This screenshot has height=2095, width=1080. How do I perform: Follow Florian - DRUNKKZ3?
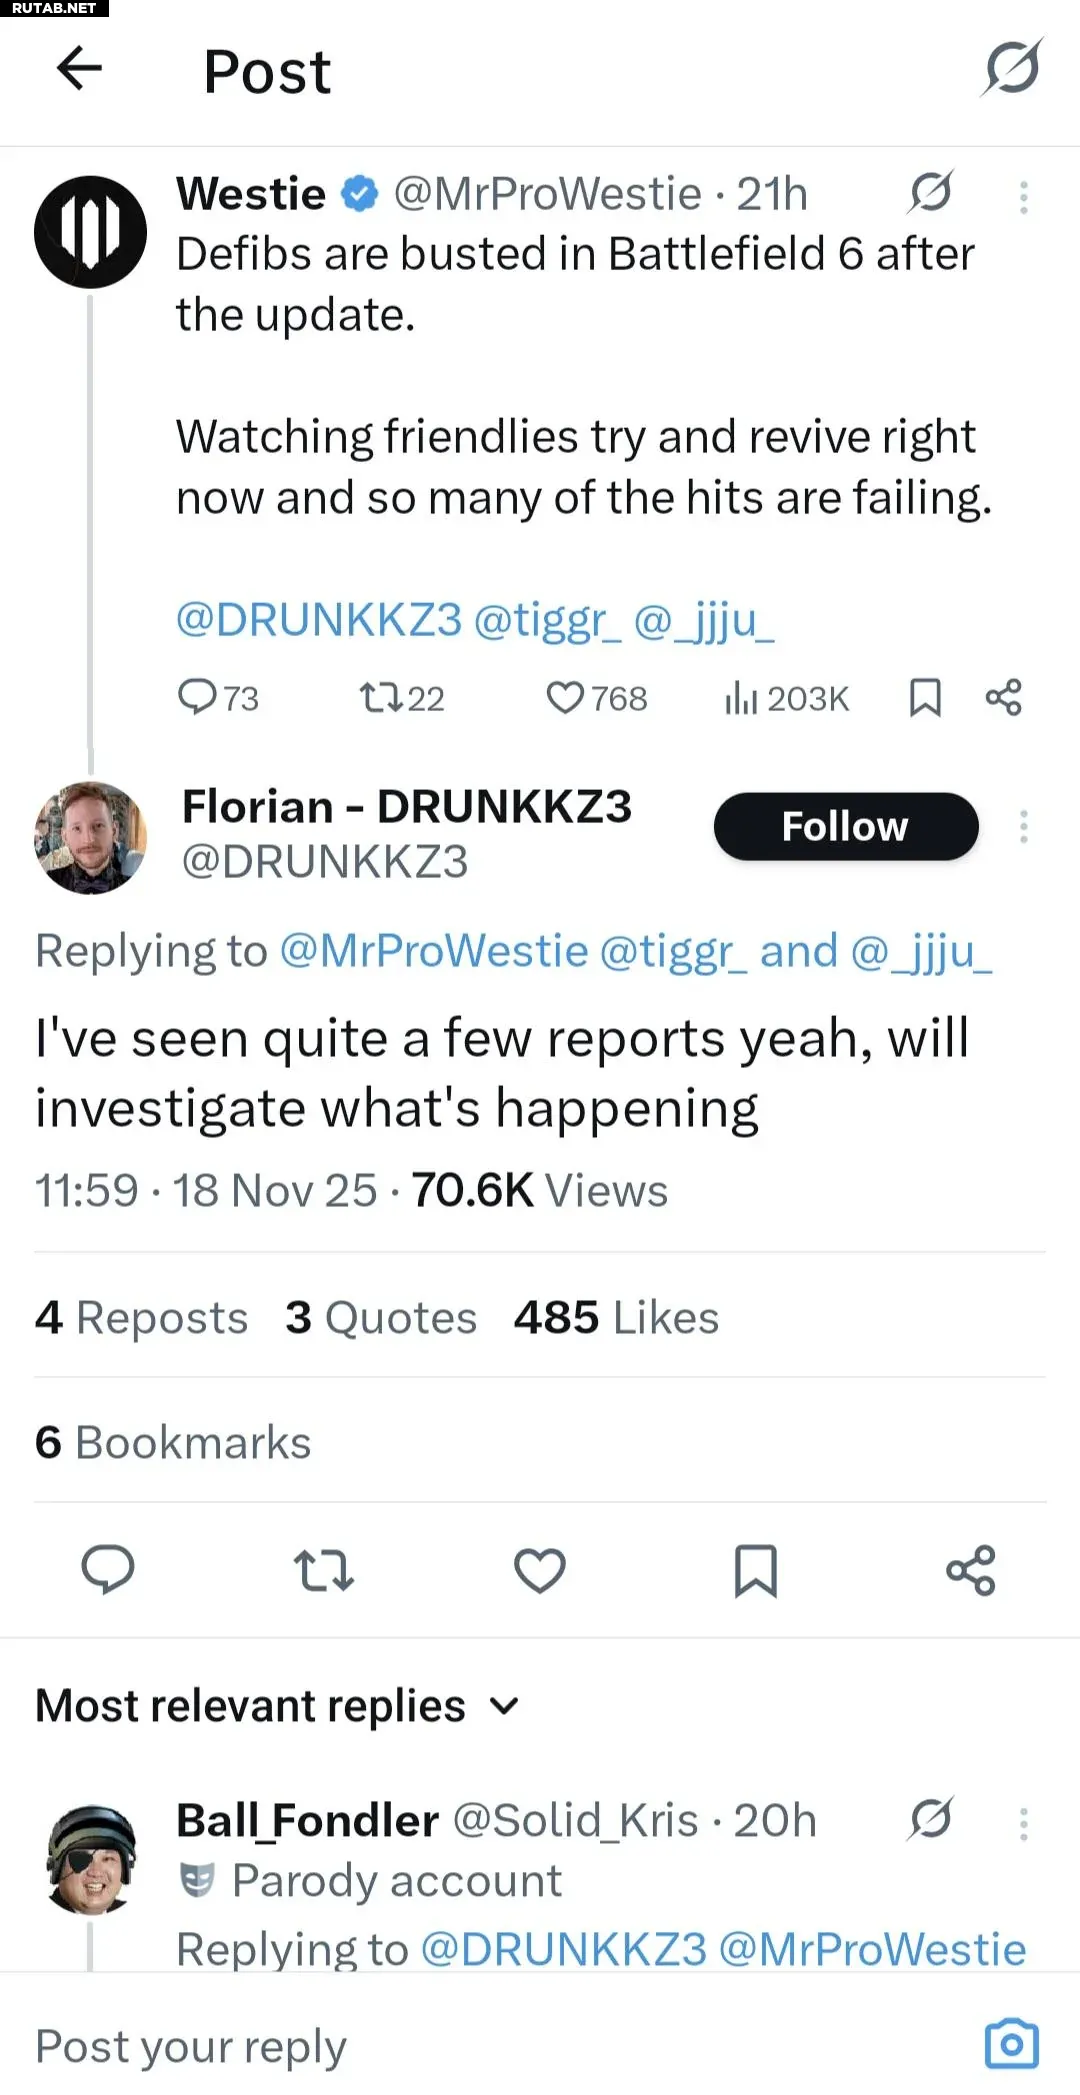click(845, 827)
